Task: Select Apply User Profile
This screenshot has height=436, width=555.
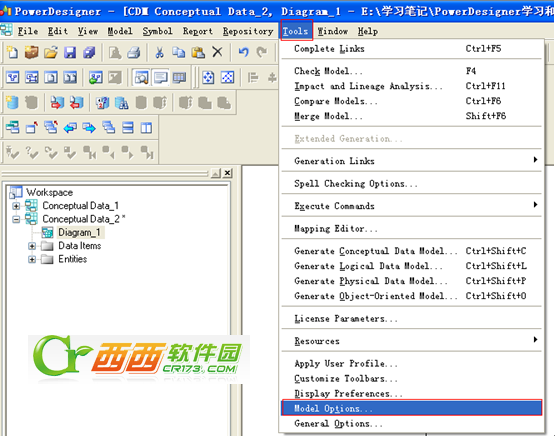Action: coord(411,363)
